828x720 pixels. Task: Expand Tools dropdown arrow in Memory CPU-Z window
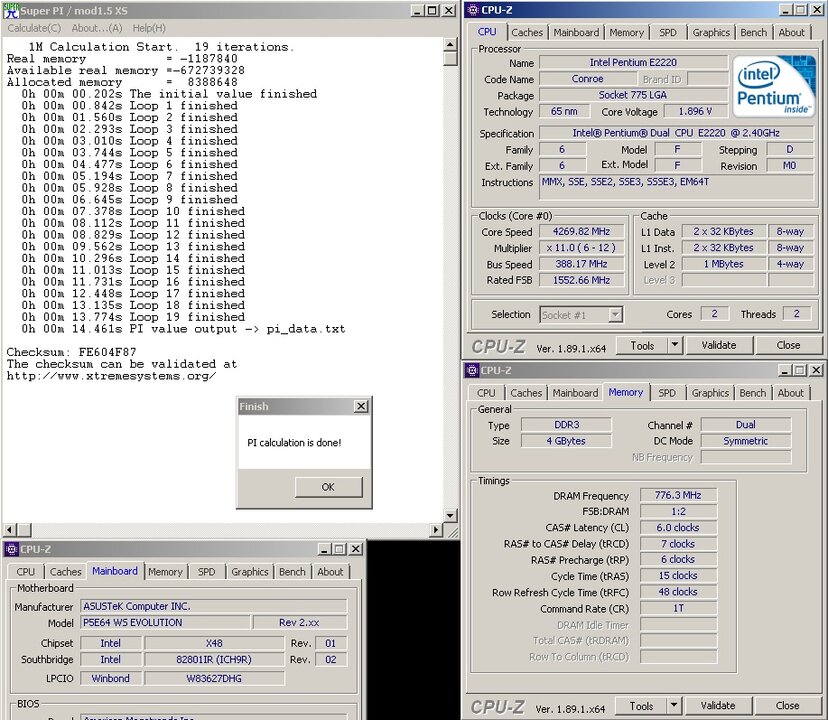pyautogui.click(x=674, y=706)
